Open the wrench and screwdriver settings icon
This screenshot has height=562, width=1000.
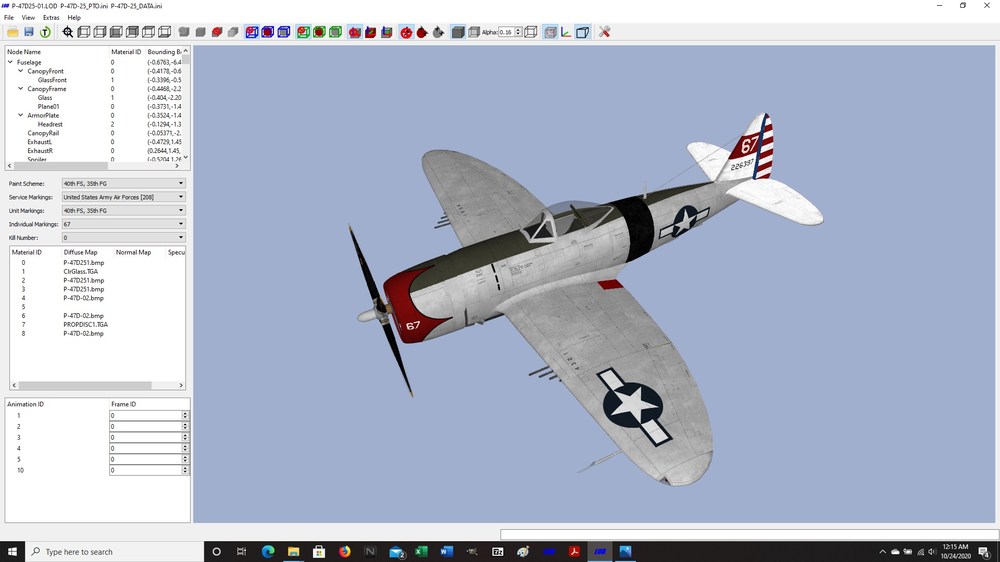pyautogui.click(x=605, y=32)
